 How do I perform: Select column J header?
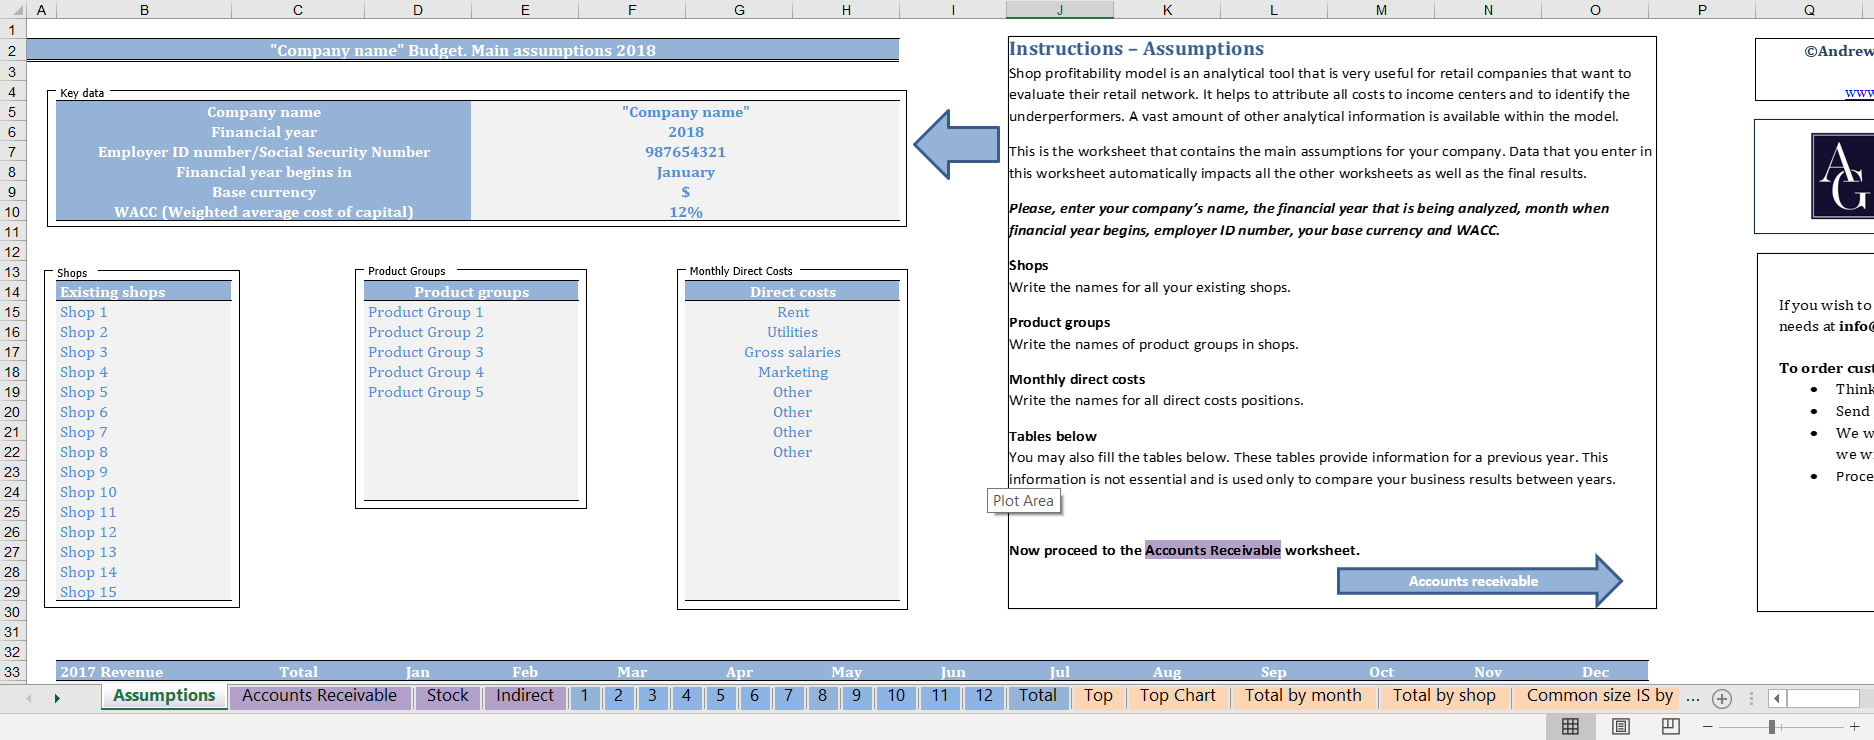(1059, 10)
